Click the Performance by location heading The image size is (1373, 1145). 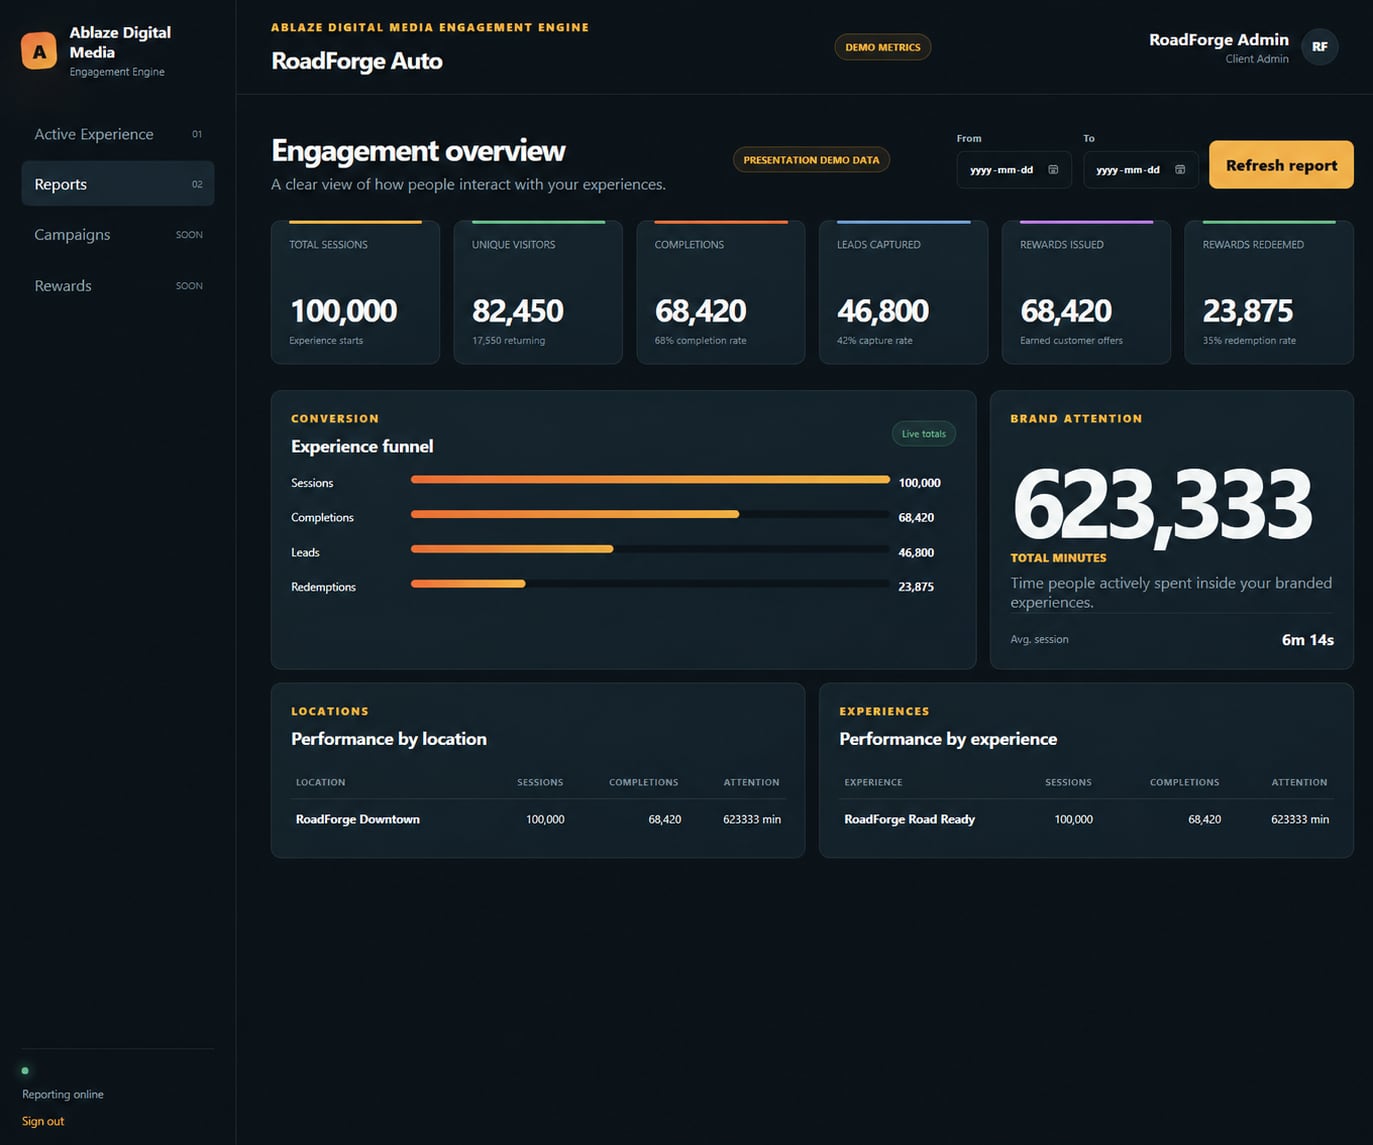click(389, 739)
